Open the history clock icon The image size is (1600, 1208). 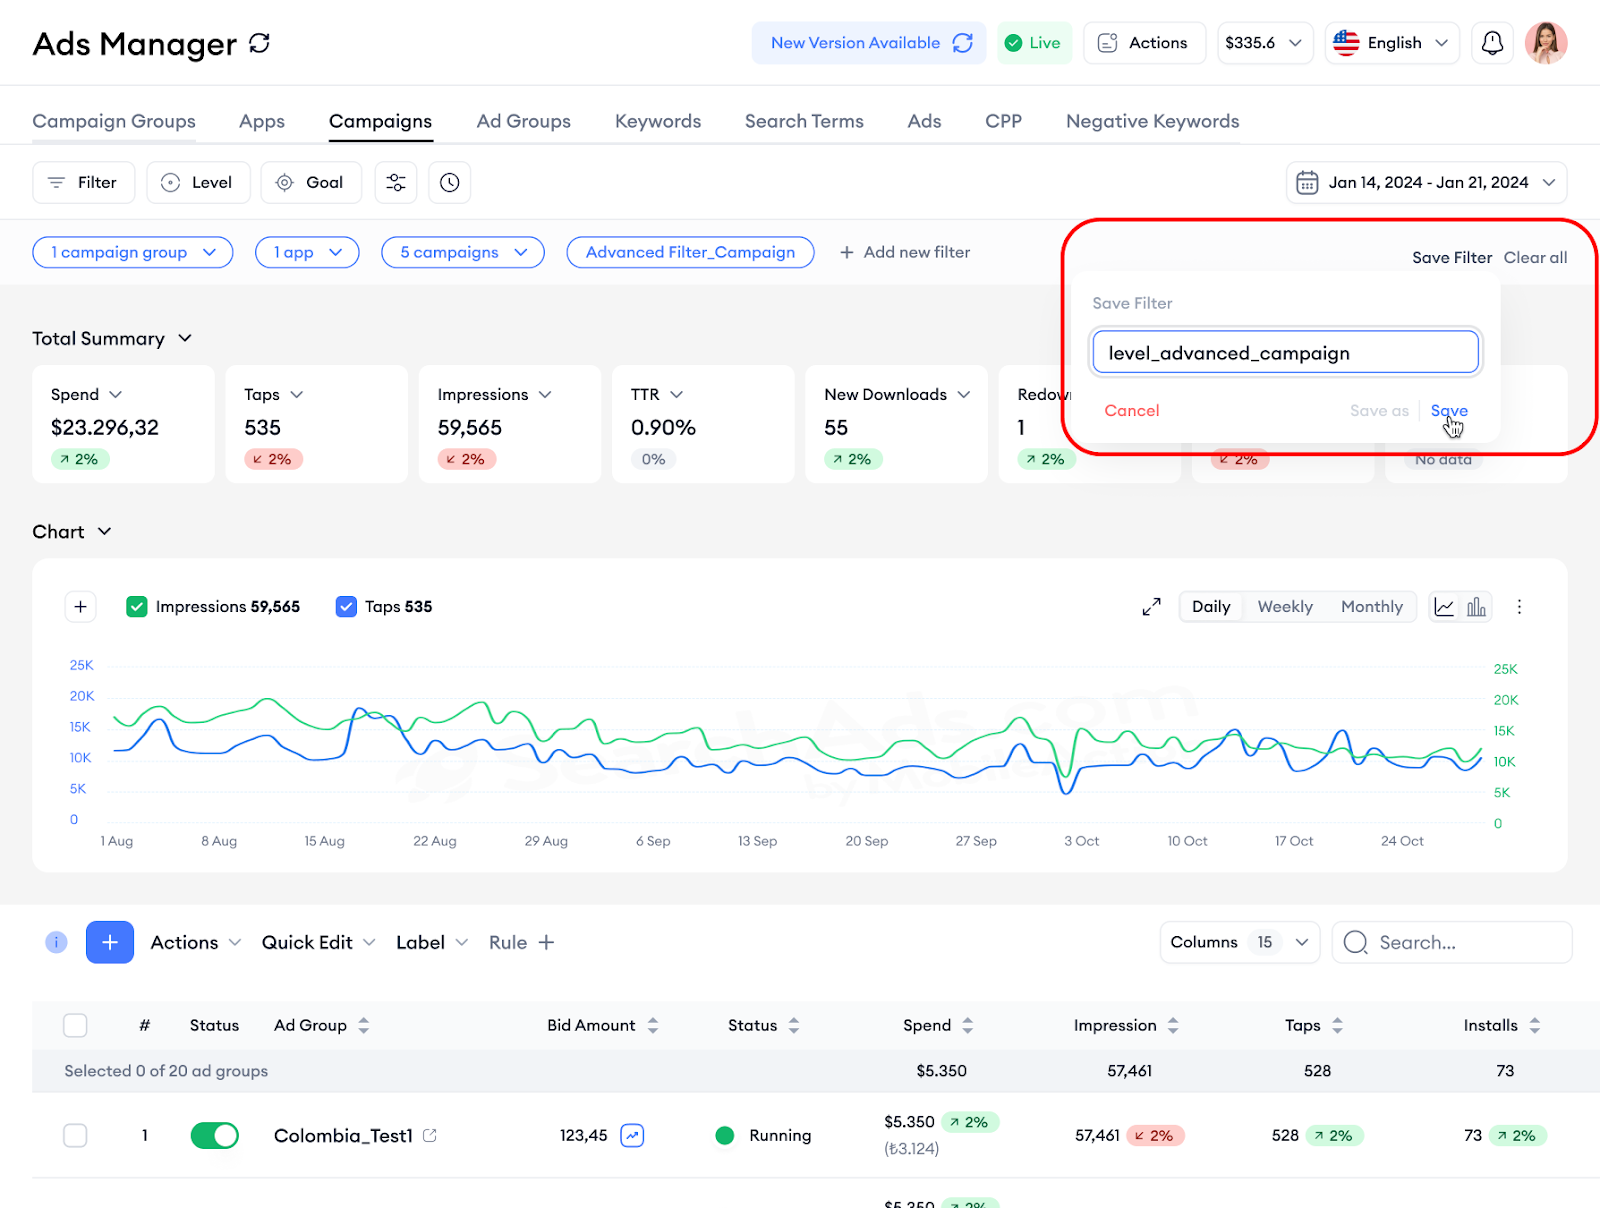(x=450, y=182)
